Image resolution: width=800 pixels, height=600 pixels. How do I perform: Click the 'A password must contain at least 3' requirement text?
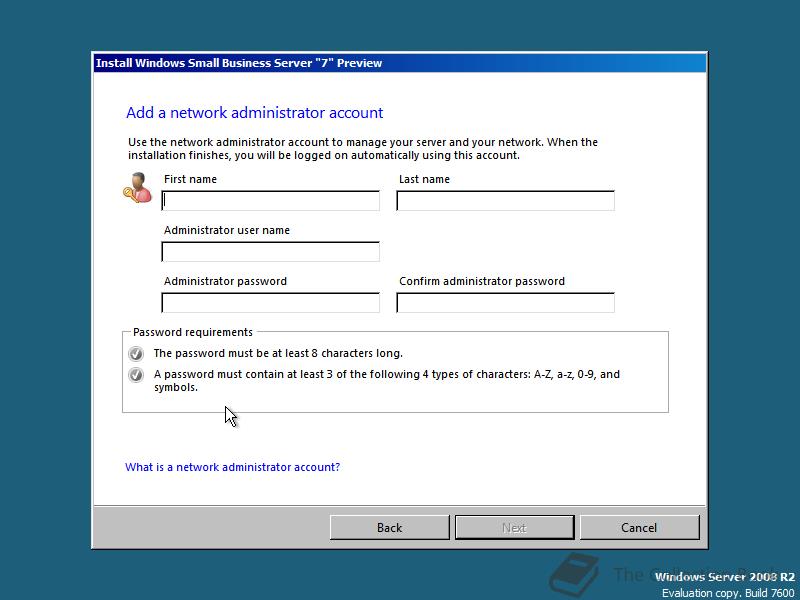(387, 381)
